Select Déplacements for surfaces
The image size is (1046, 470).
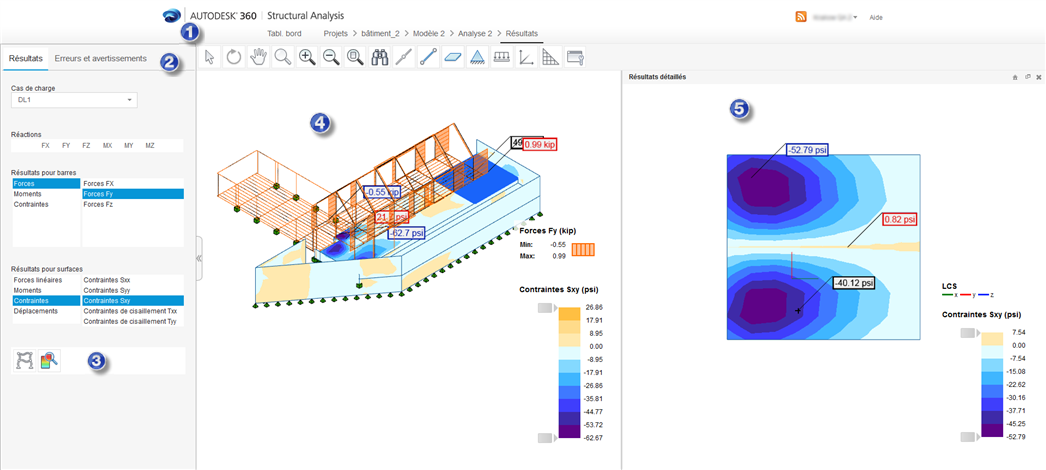tap(46, 311)
